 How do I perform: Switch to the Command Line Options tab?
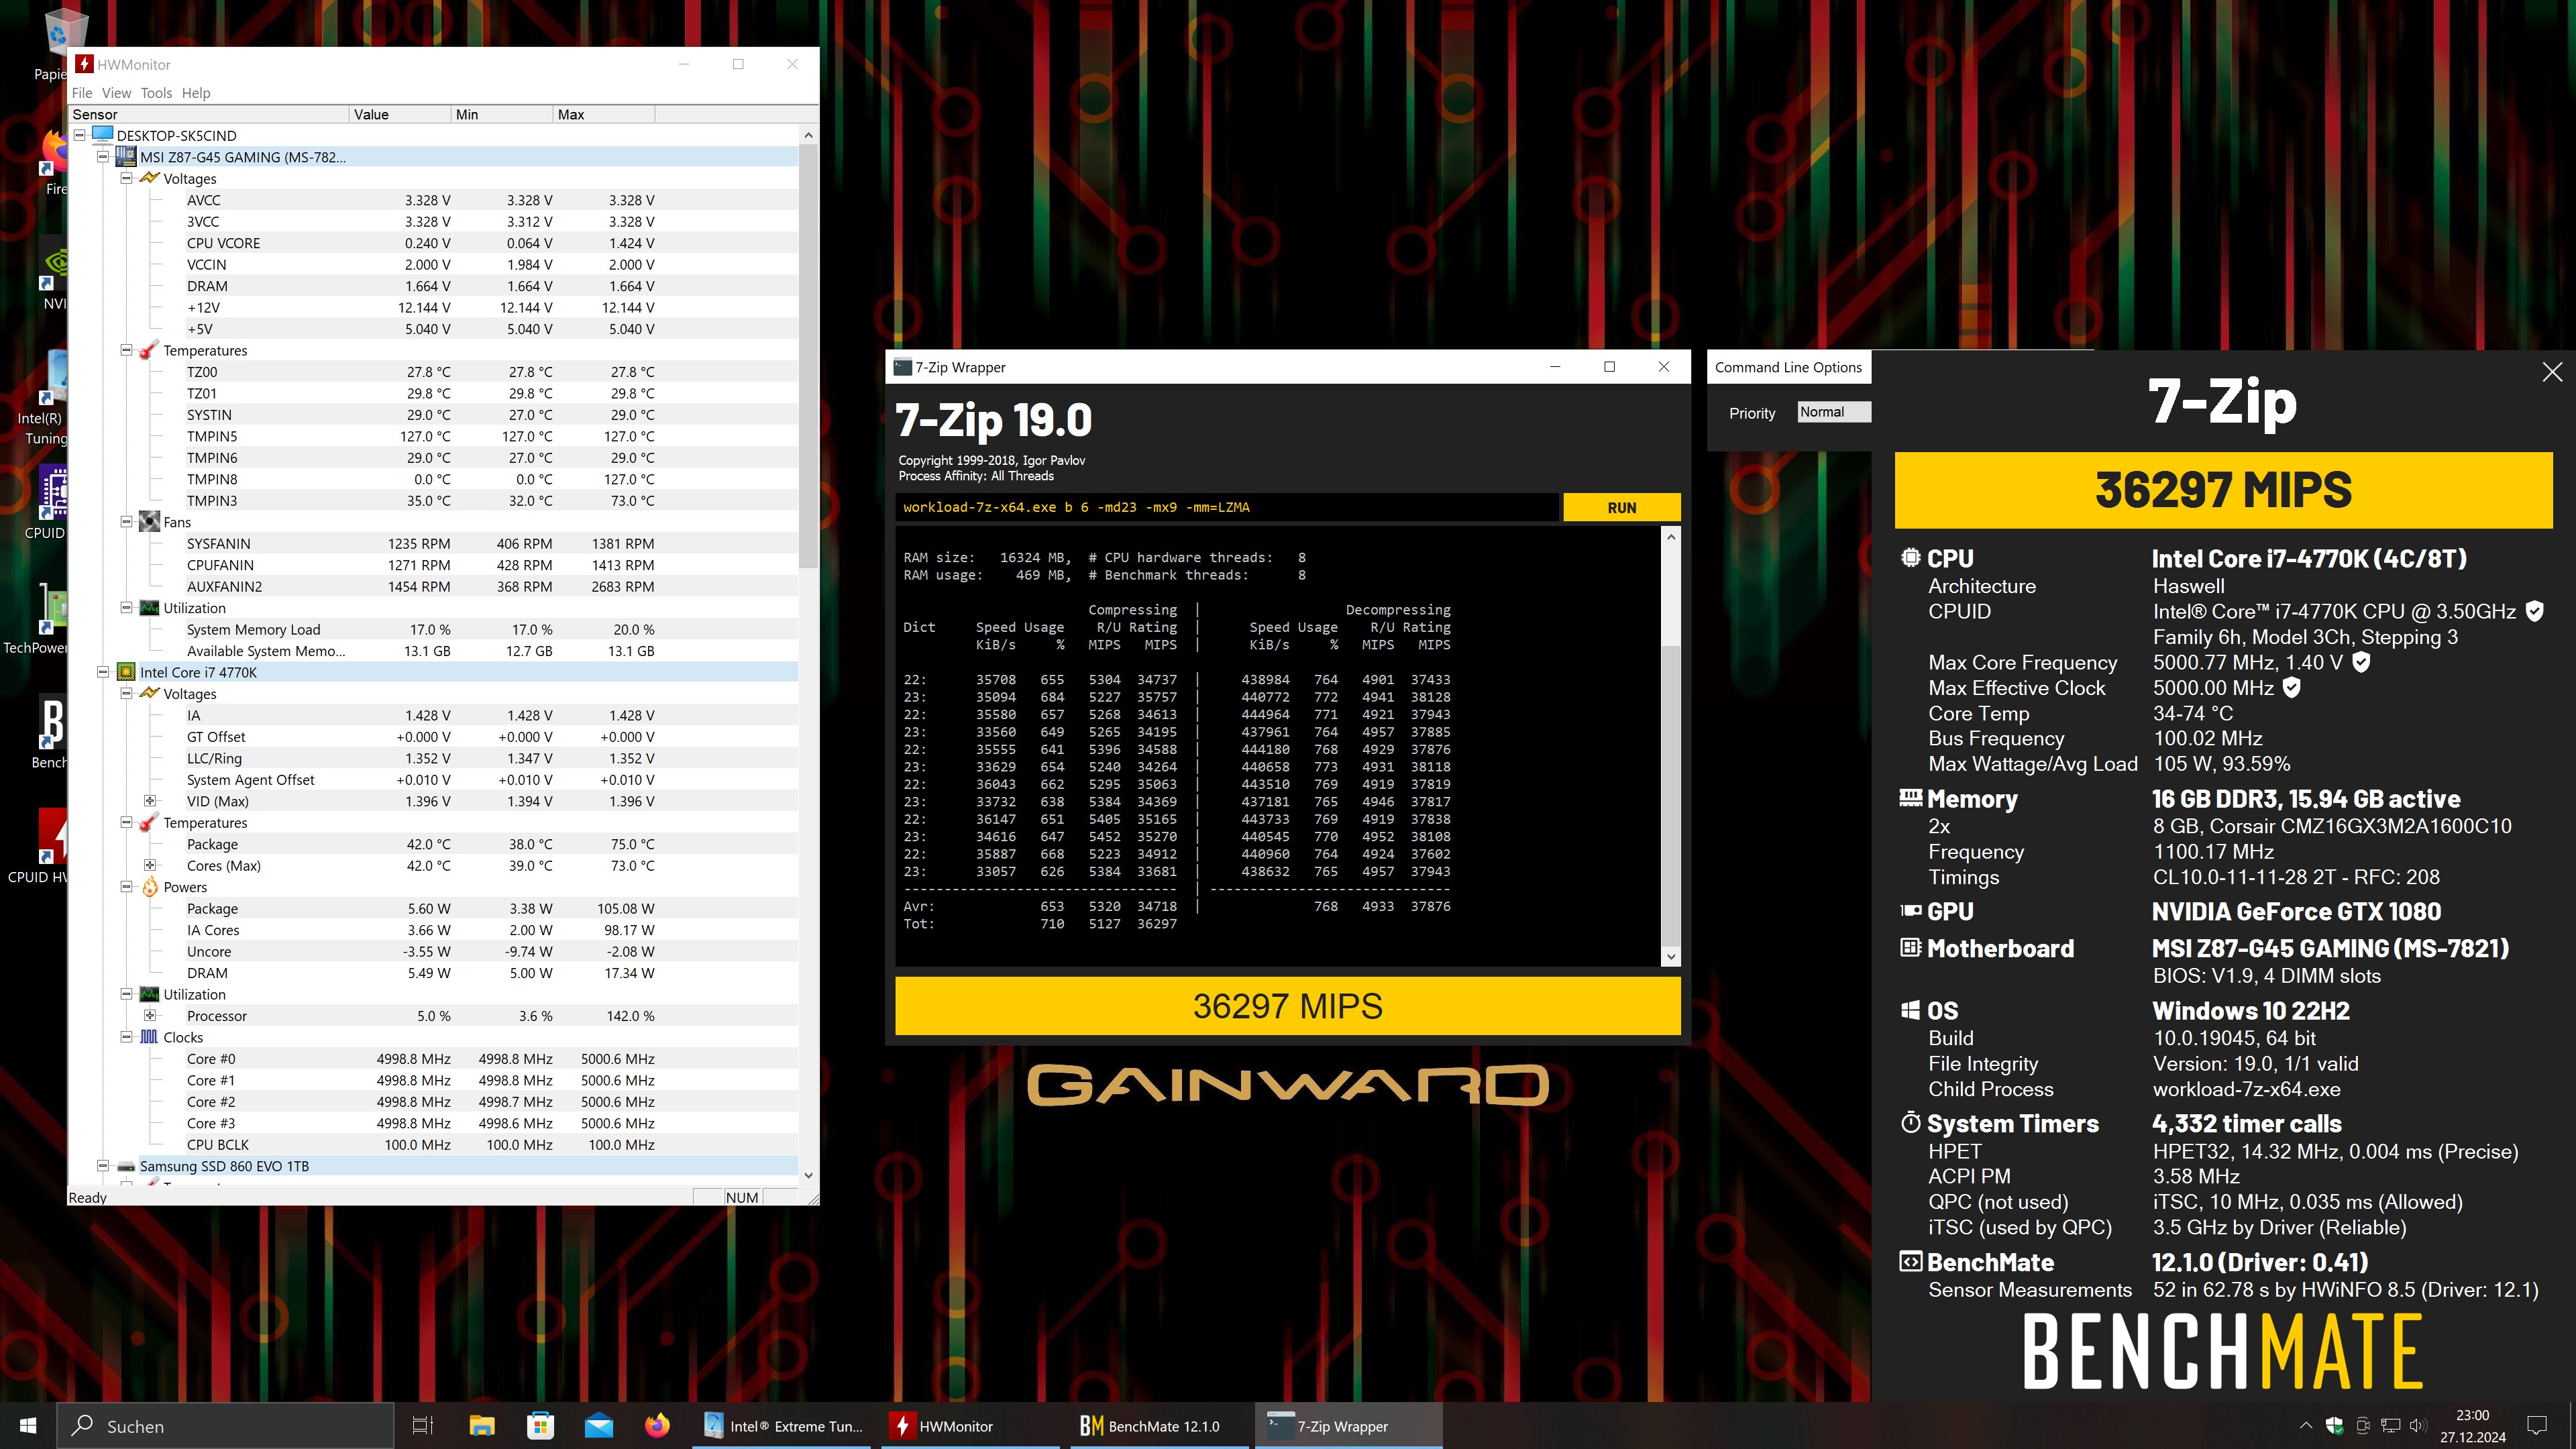[x=1788, y=367]
